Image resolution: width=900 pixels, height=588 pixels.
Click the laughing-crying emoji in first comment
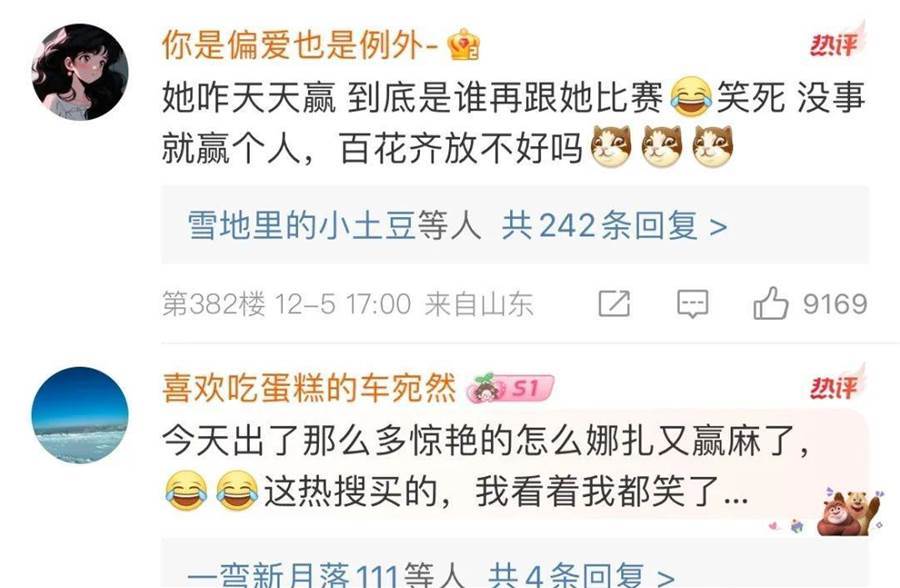691,97
